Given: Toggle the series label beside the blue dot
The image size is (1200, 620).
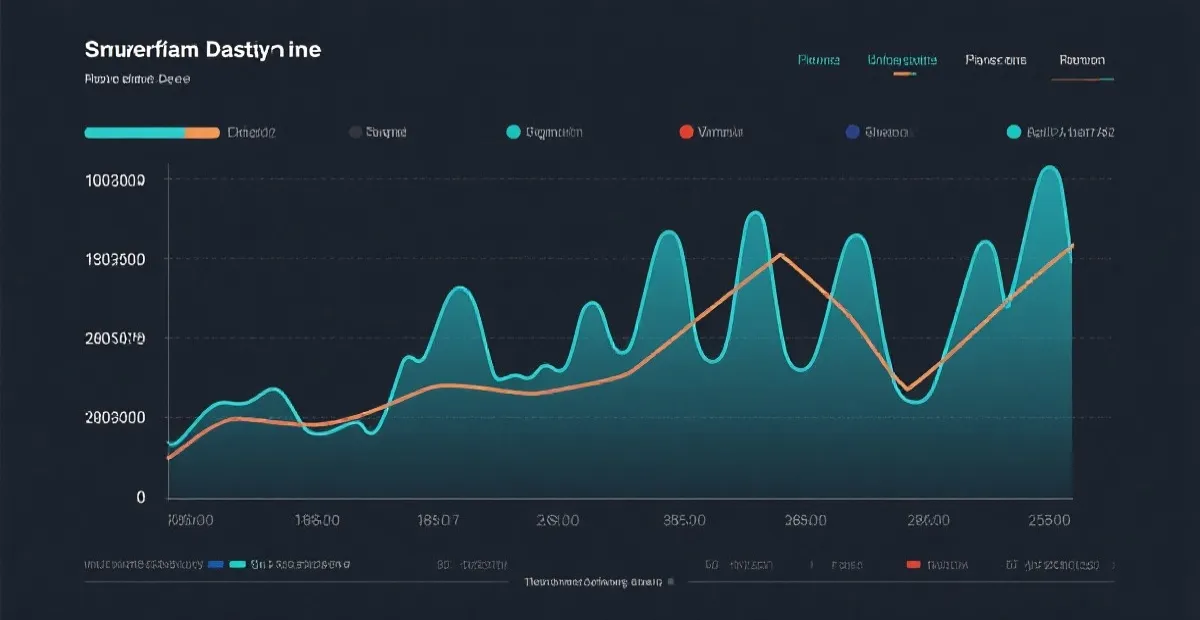Looking at the screenshot, I should coord(888,132).
